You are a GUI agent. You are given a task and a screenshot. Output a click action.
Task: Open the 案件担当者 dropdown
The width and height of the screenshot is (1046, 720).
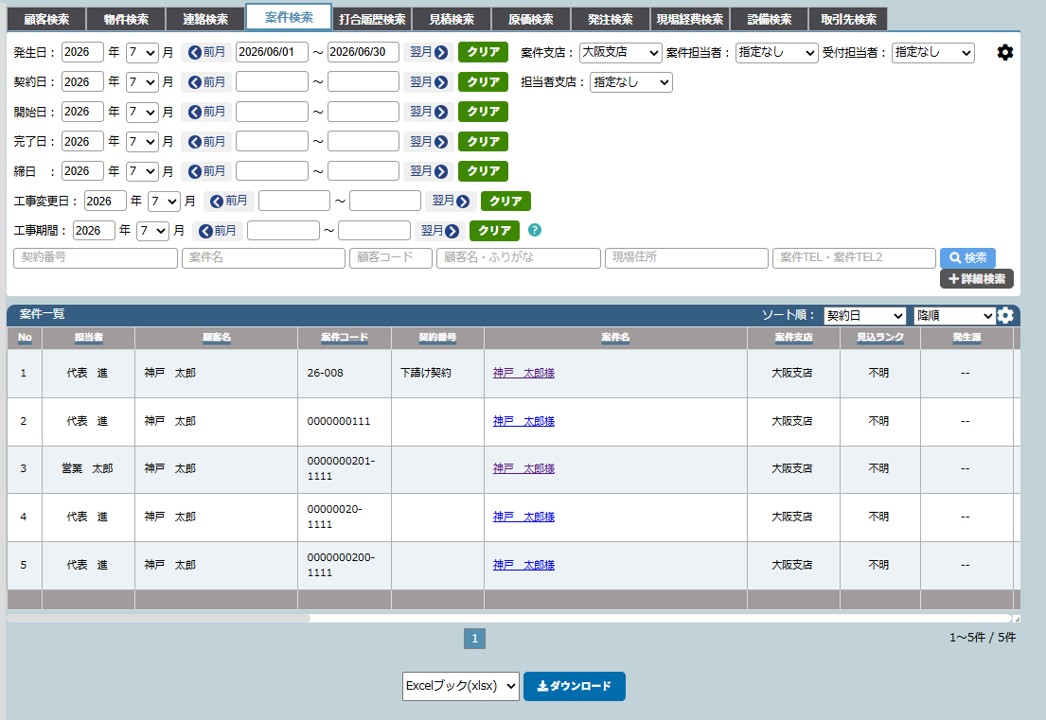(776, 52)
